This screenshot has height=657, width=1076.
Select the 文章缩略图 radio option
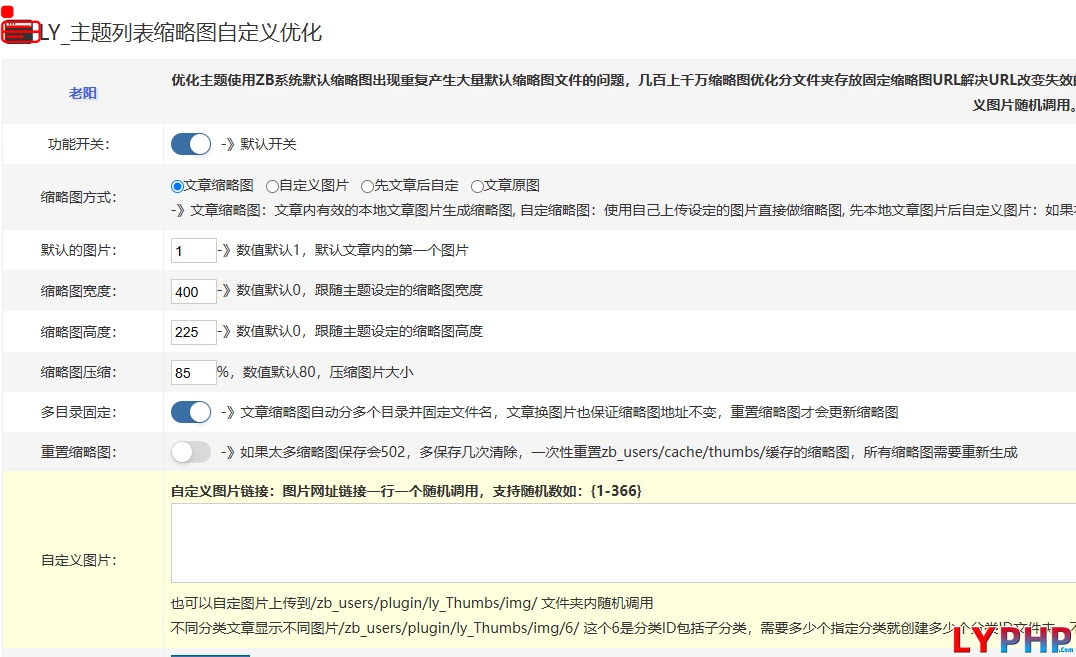click(178, 186)
